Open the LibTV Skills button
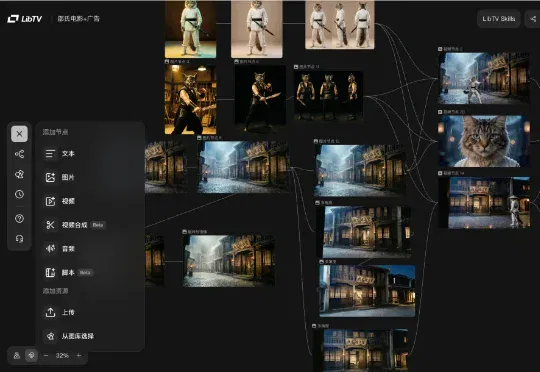This screenshot has height=372, width=540. coord(498,19)
